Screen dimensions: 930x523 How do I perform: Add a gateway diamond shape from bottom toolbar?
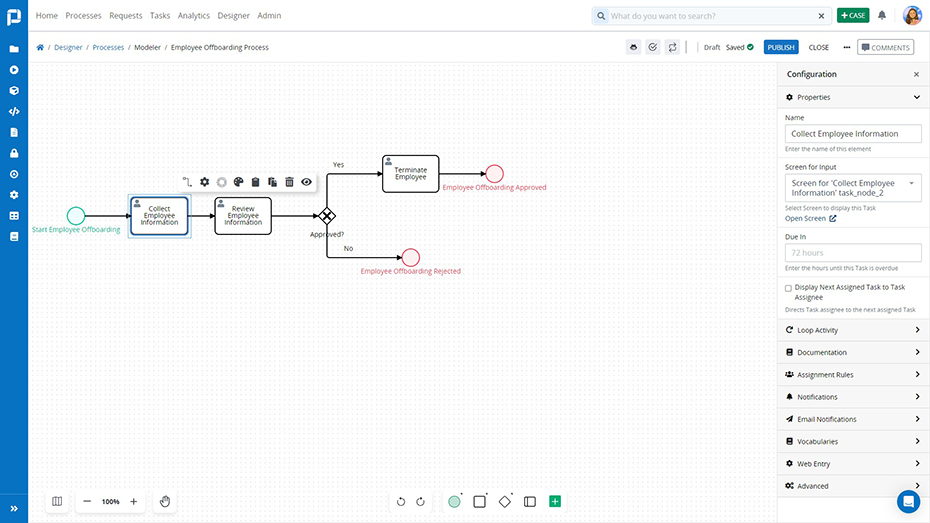click(x=505, y=502)
